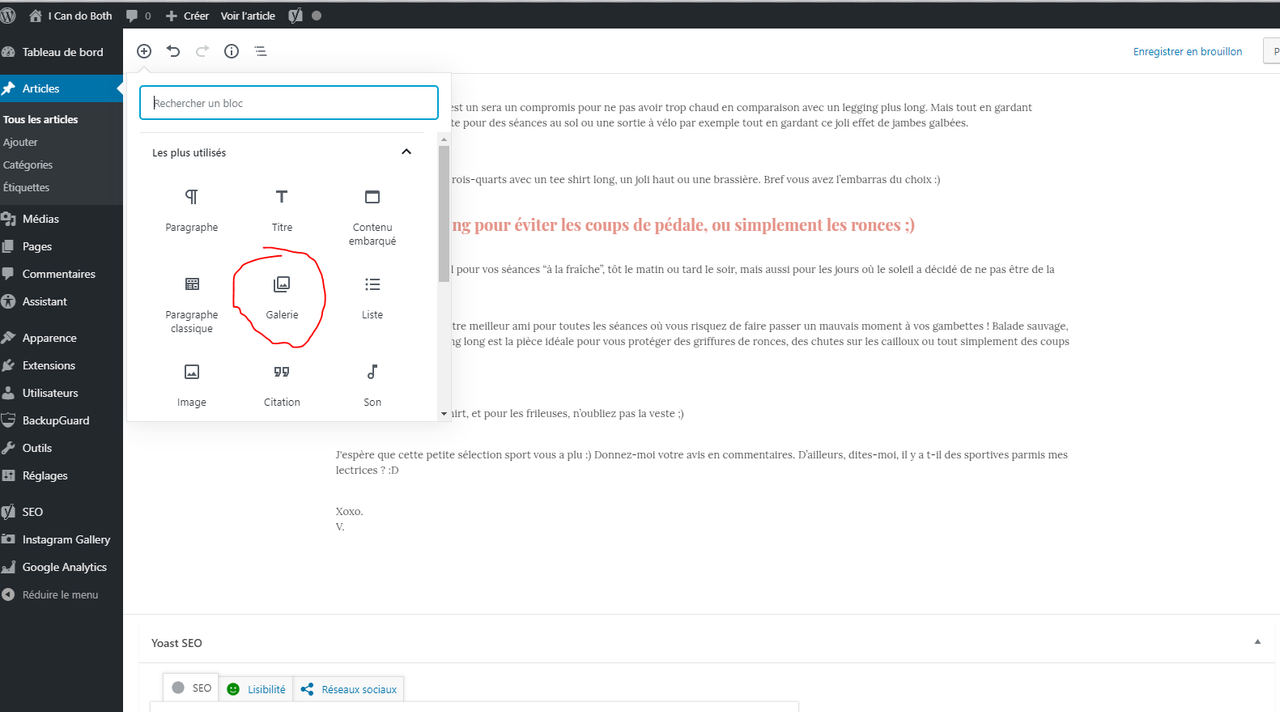Open comments bubble in admin bar
Viewport: 1280px width, 712px height.
point(139,16)
